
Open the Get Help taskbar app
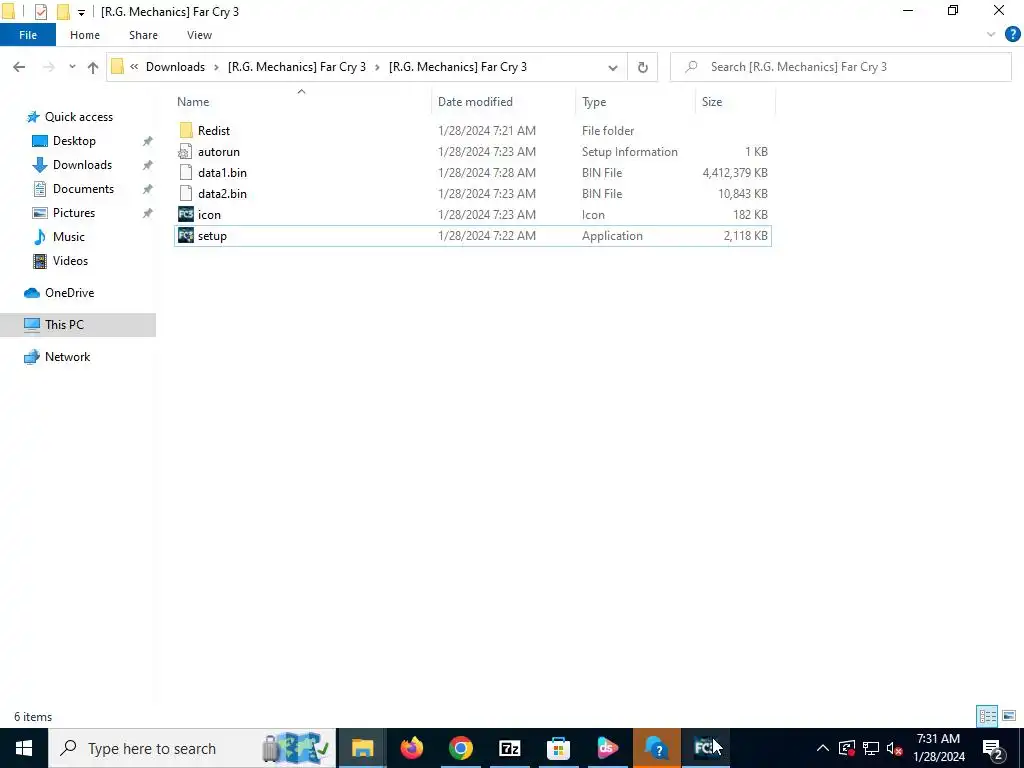656,748
